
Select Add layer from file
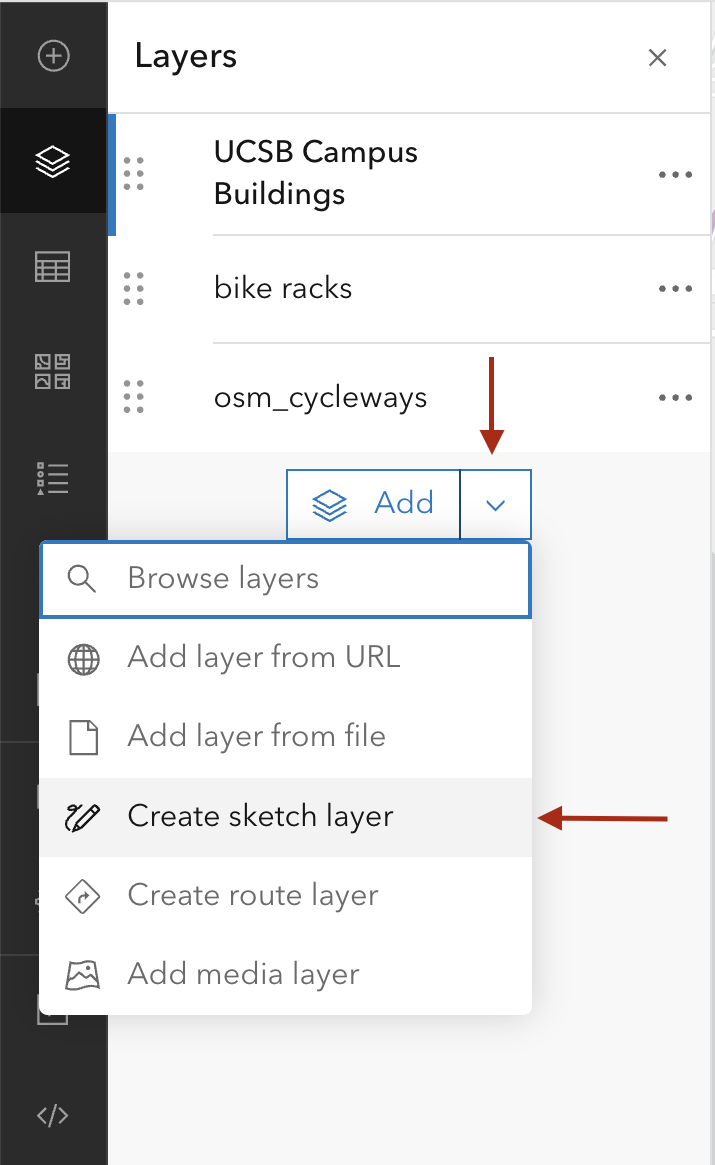(256, 737)
